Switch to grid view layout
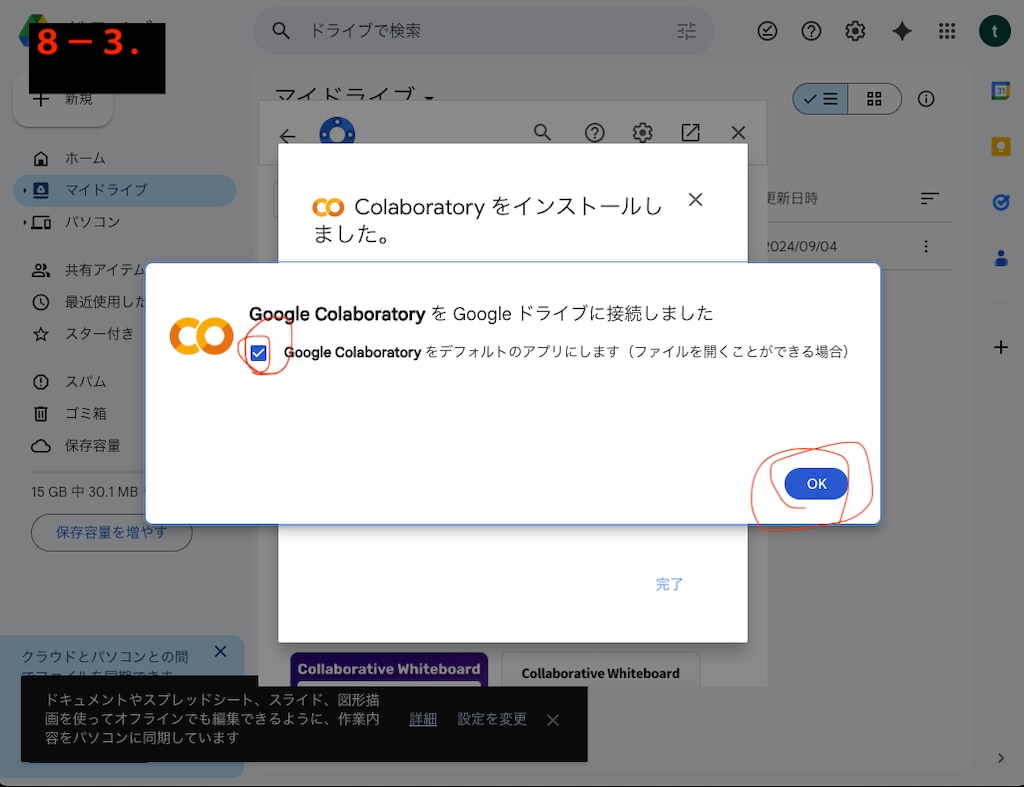The width and height of the screenshot is (1024, 787). 874,99
